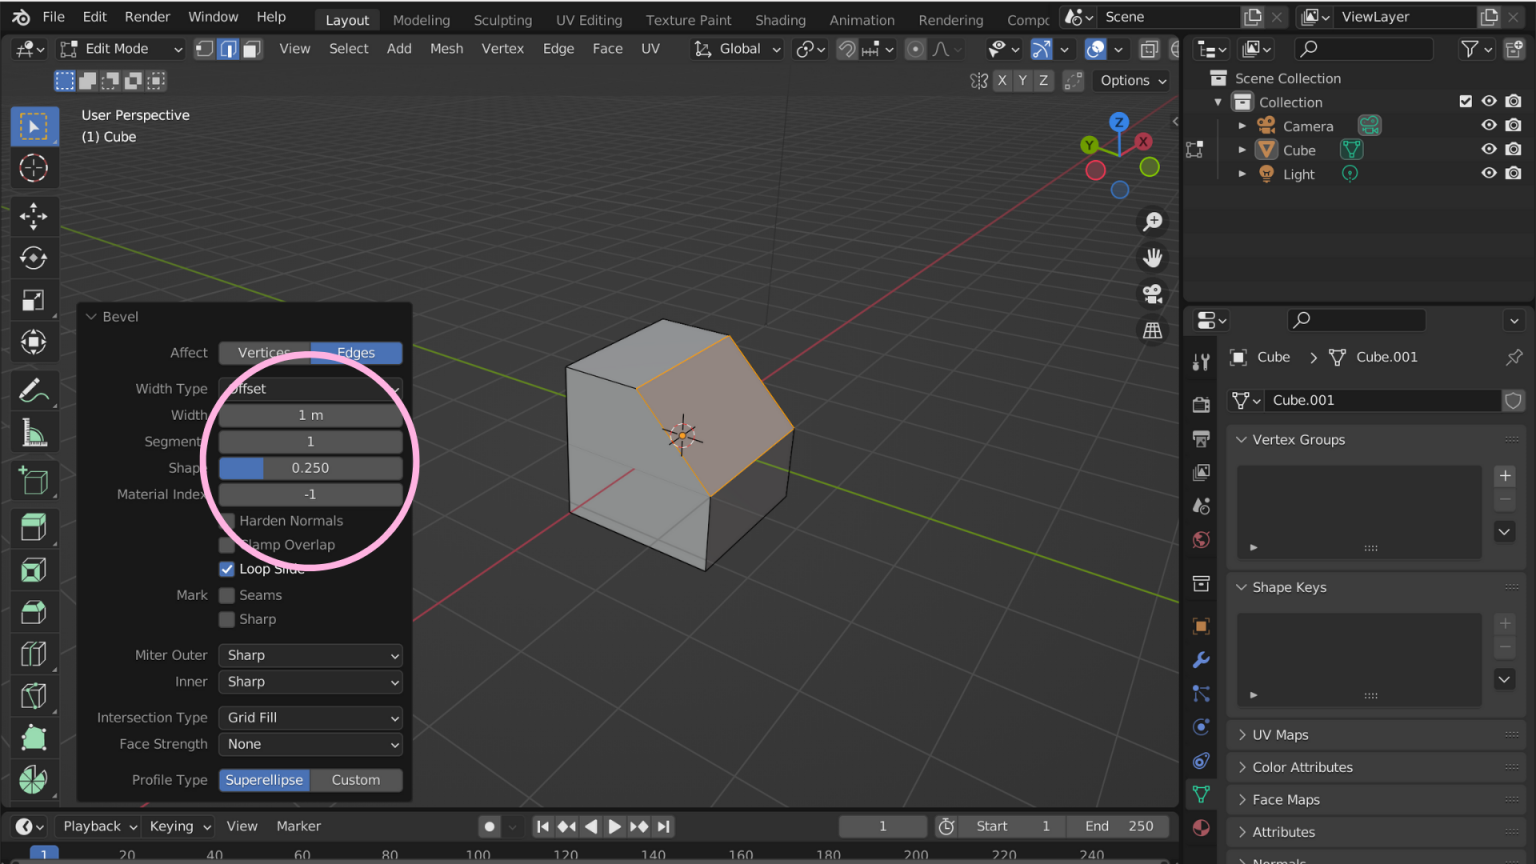
Task: Activate the Annotate tool
Action: point(34,390)
